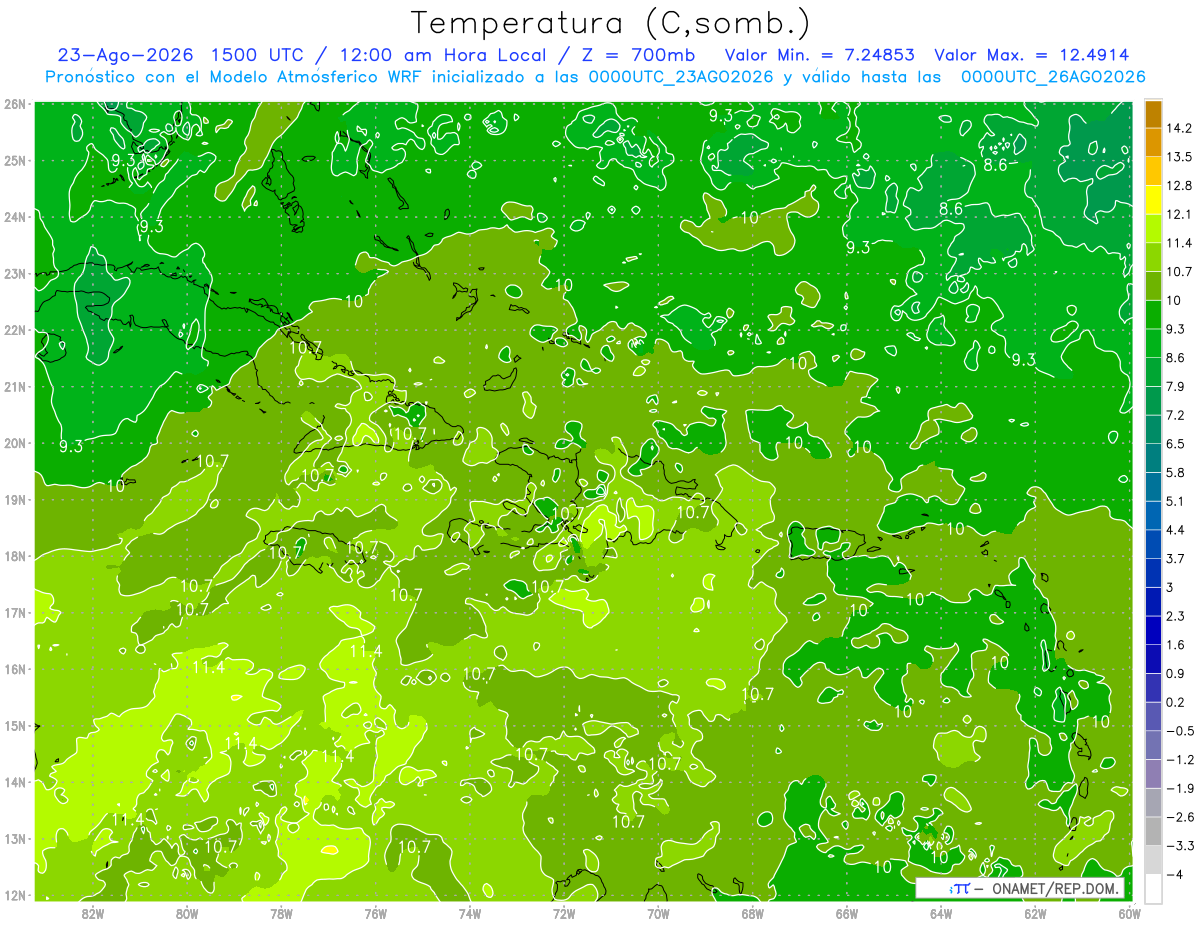Image resolution: width=1200 pixels, height=927 pixels.
Task: Click the colorbar scale label '5.1'
Action: [x=1175, y=501]
